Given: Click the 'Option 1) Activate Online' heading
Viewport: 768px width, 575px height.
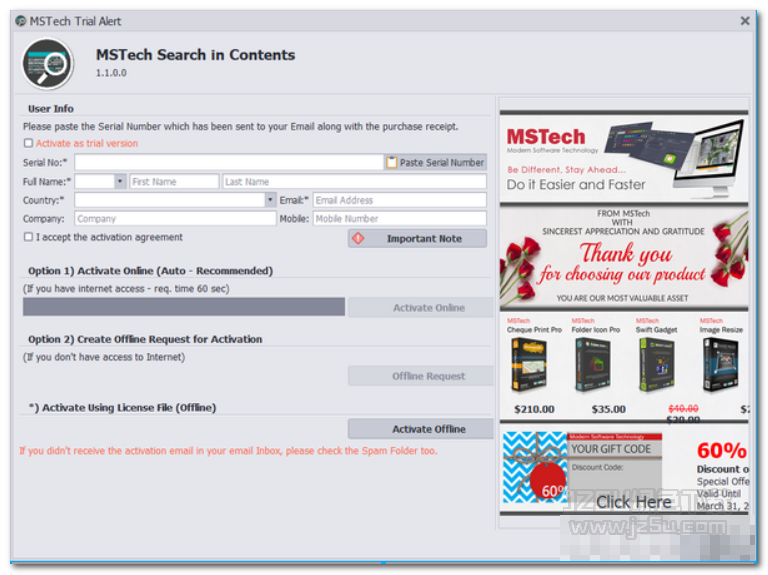Looking at the screenshot, I should click(150, 271).
